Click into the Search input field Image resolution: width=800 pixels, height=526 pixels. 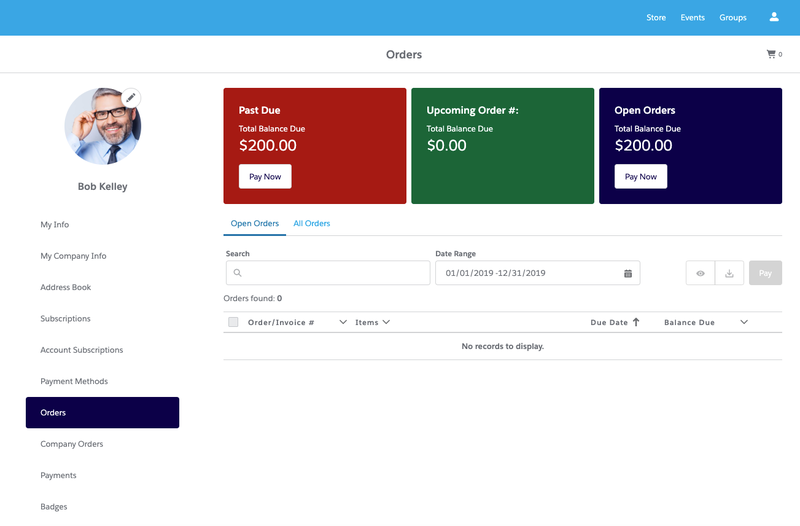coord(328,273)
